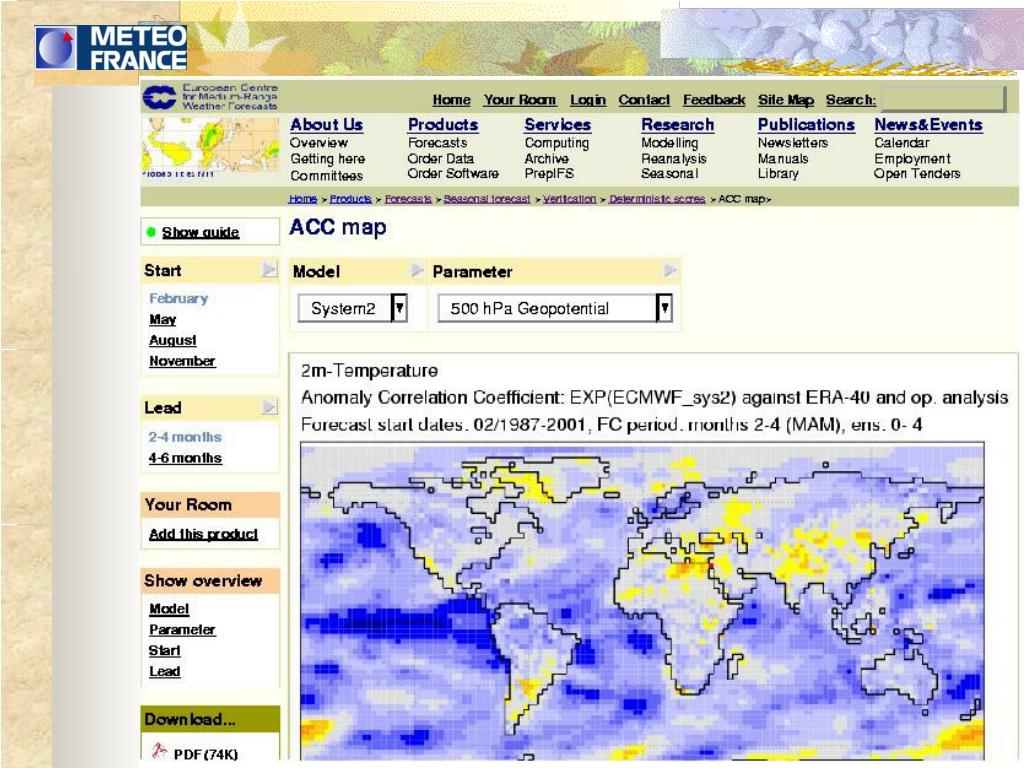Open Manuals page
Image resolution: width=1024 pixels, height=768 pixels.
[x=782, y=158]
